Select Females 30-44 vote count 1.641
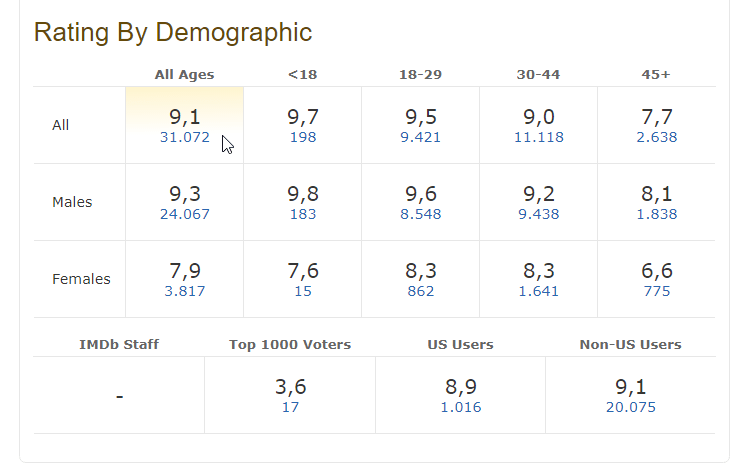This screenshot has height=469, width=749. [538, 291]
